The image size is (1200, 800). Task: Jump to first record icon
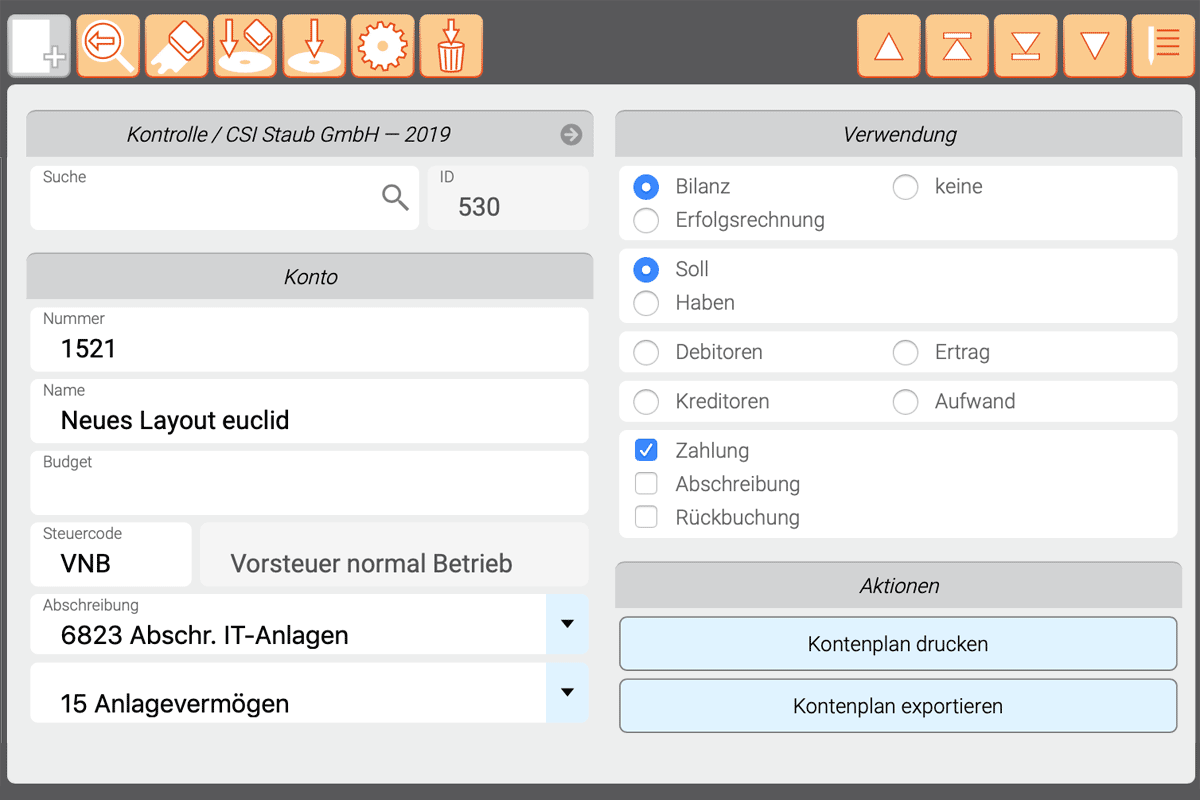coord(957,46)
